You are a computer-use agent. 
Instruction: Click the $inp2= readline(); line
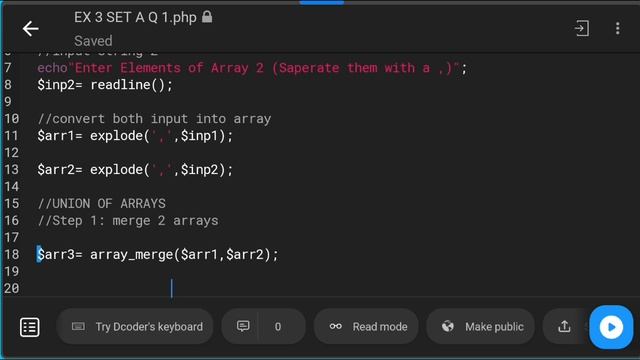(105, 85)
